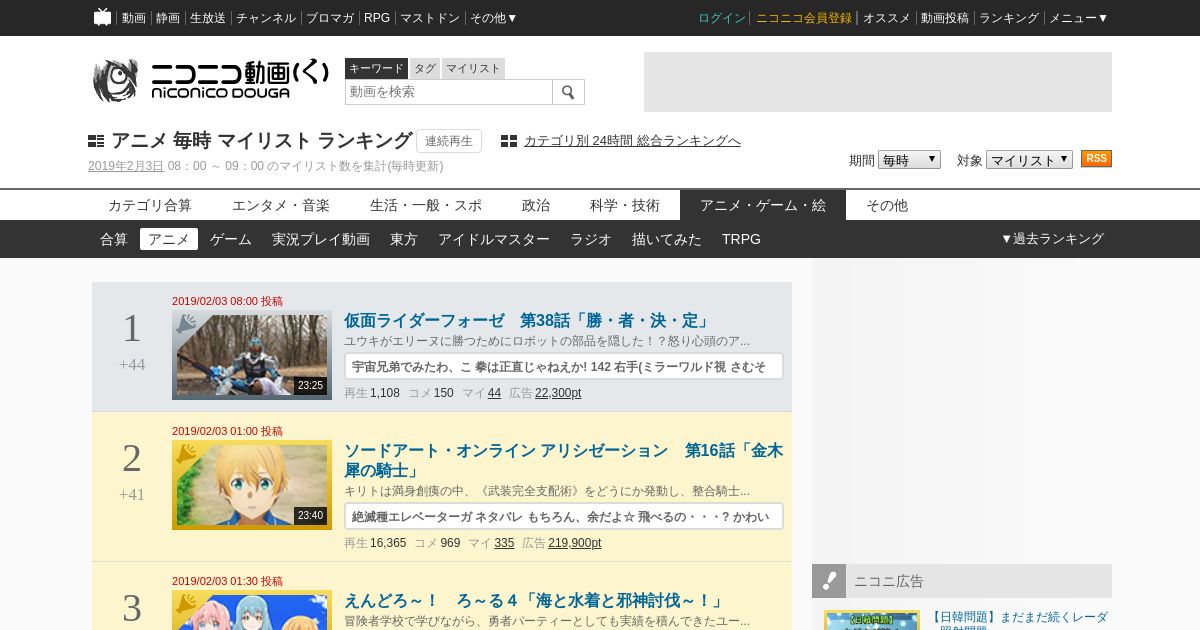This screenshot has width=1200, height=630.
Task: Open ソードアート・オンライン アリシゼーション 第16話 title
Action: point(563,460)
